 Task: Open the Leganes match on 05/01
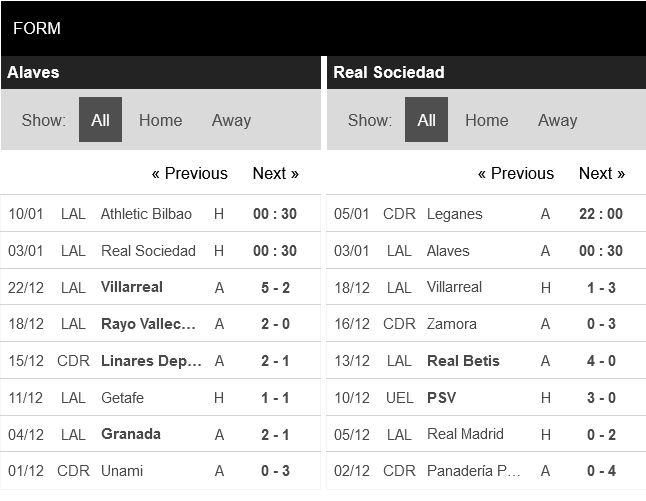click(x=454, y=214)
